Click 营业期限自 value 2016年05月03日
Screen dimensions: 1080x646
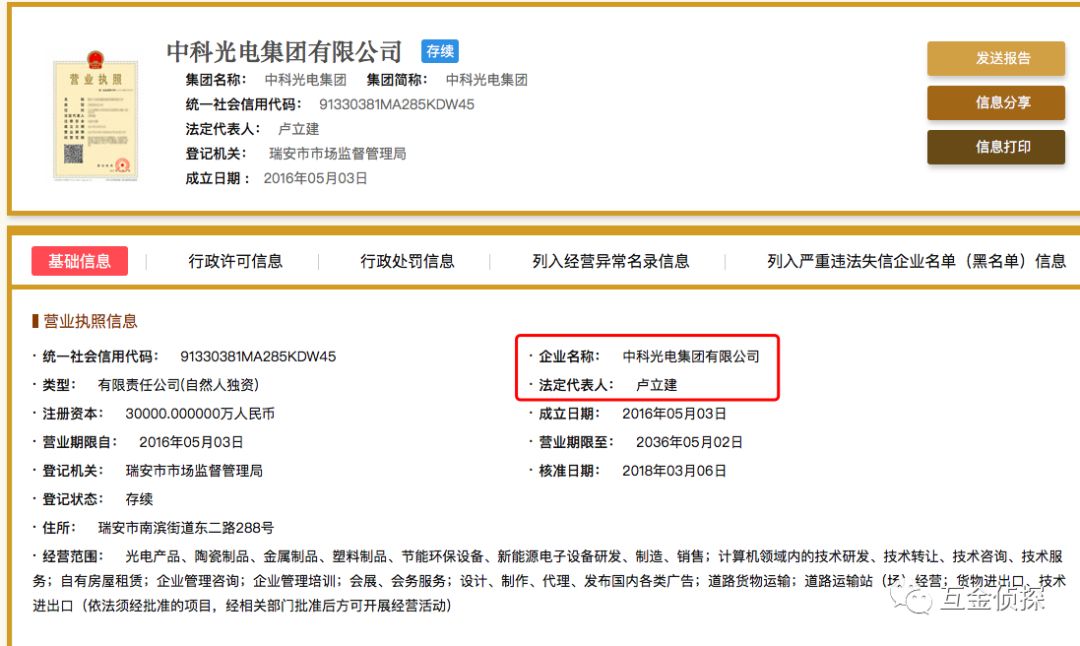(x=191, y=442)
